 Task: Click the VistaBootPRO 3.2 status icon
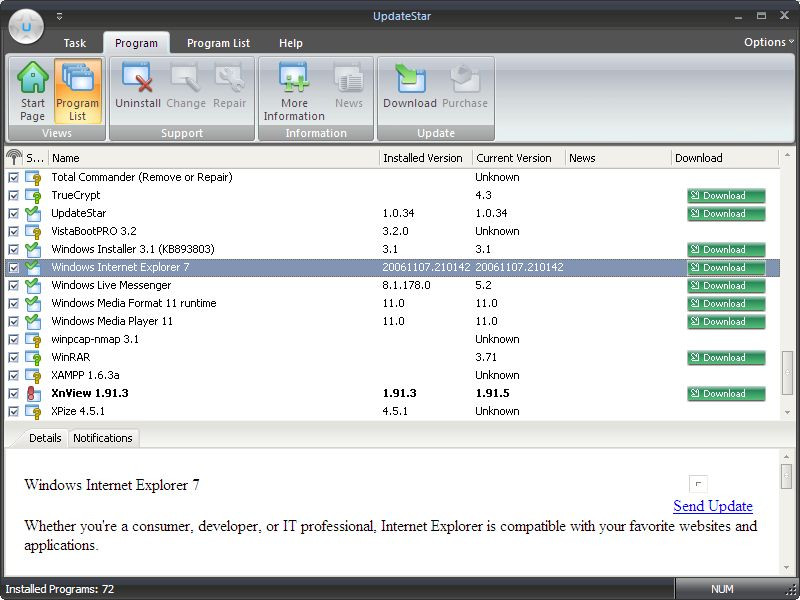[33, 232]
